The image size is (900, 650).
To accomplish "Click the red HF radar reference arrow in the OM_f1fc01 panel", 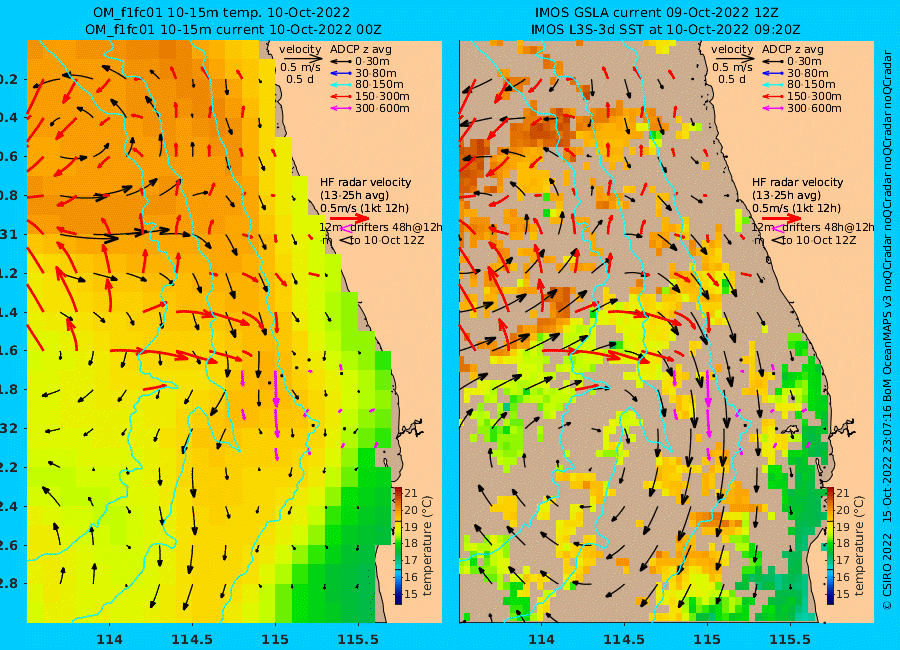I will [350, 218].
